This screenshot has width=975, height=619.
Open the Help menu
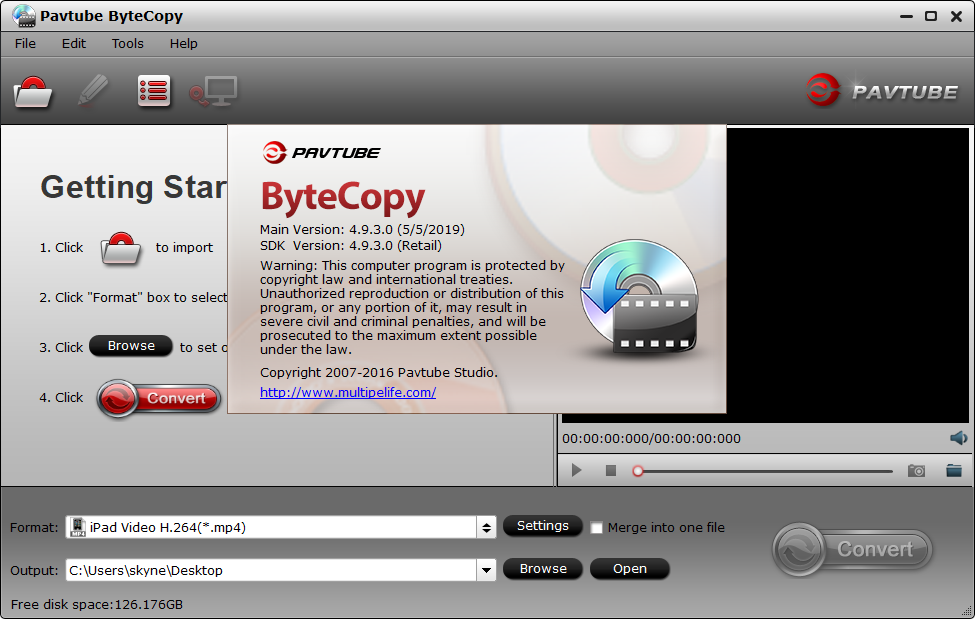(183, 44)
